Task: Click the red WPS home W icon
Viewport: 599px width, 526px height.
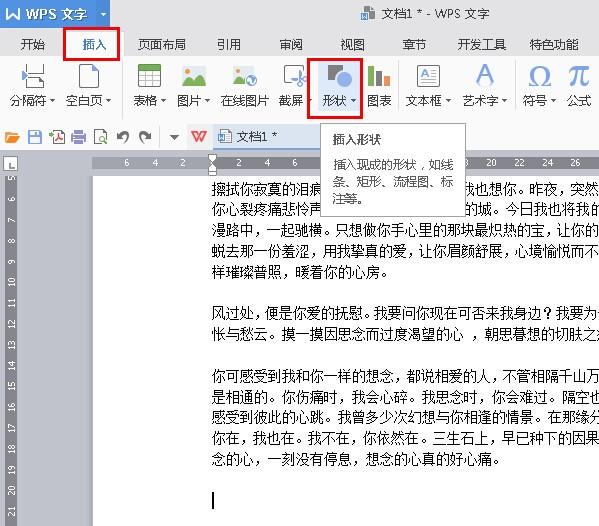Action: tap(199, 136)
